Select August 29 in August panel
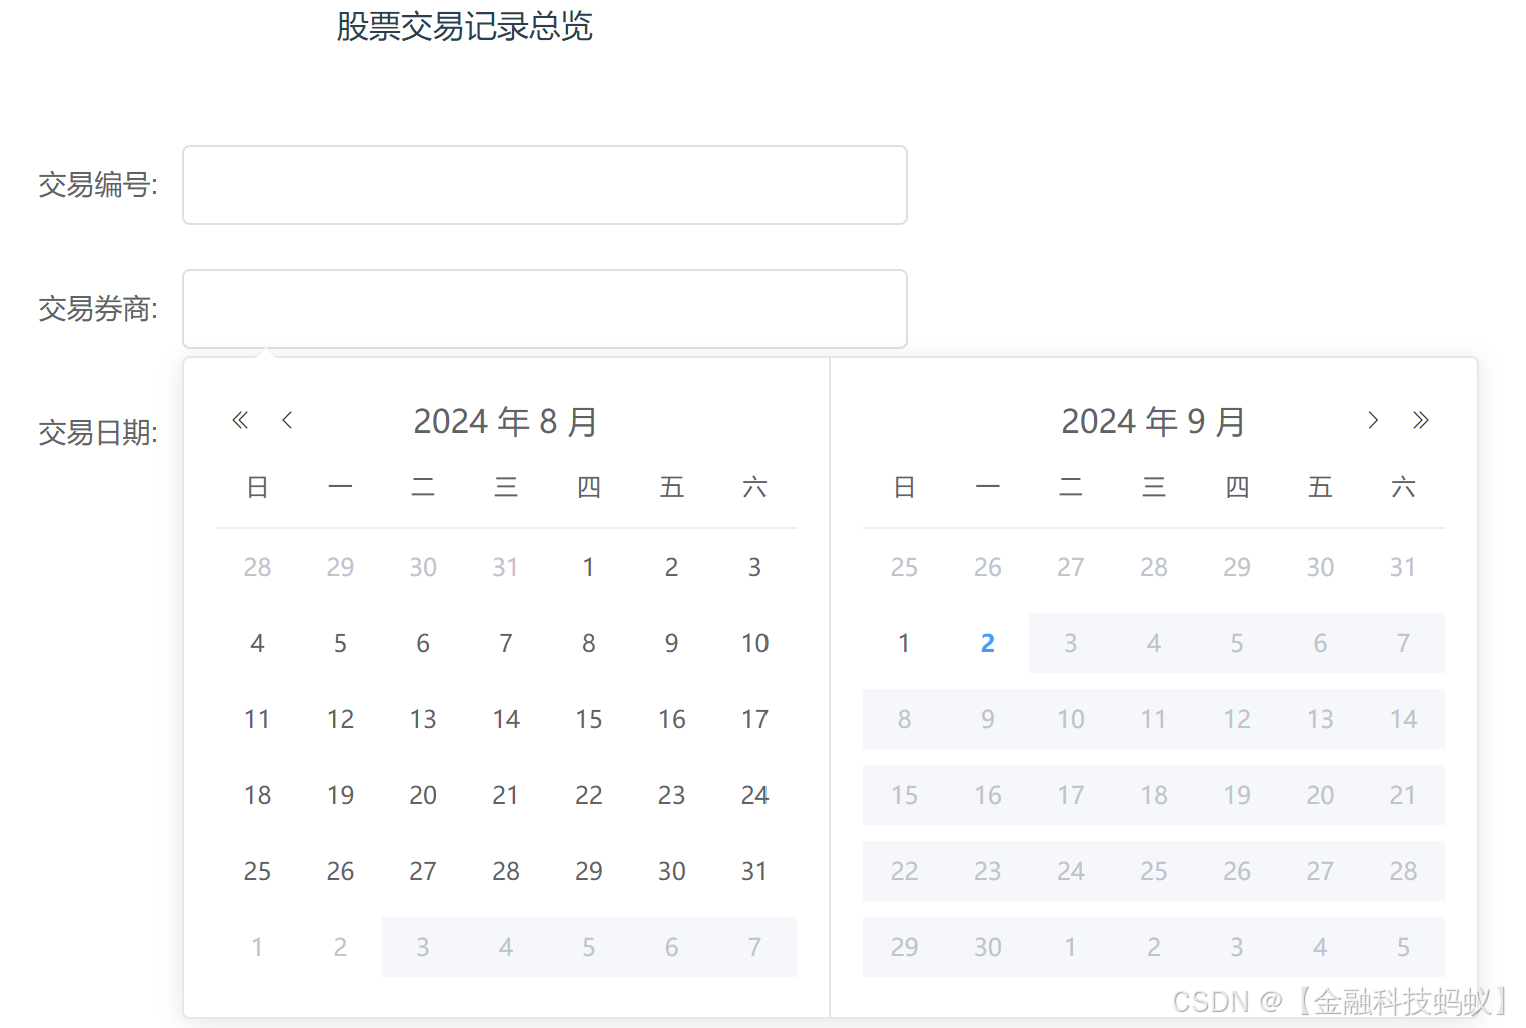The height and width of the screenshot is (1028, 1526). coord(589,871)
